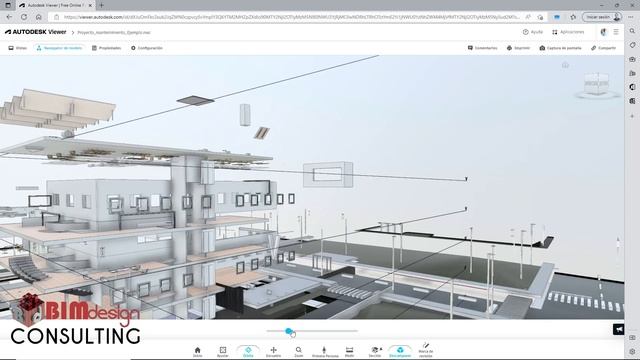
Task: Open the Ayuda help menu
Action: tap(533, 32)
